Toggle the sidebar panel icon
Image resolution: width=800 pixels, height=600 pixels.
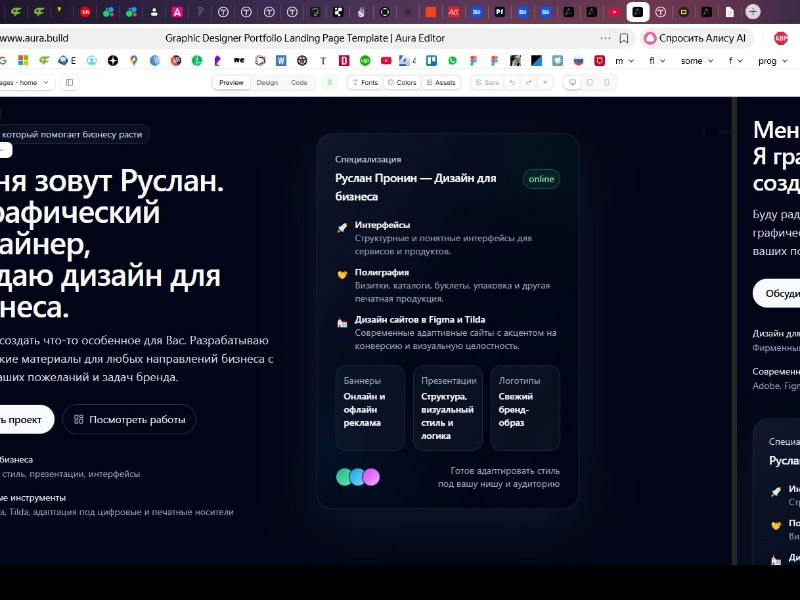tap(70, 83)
